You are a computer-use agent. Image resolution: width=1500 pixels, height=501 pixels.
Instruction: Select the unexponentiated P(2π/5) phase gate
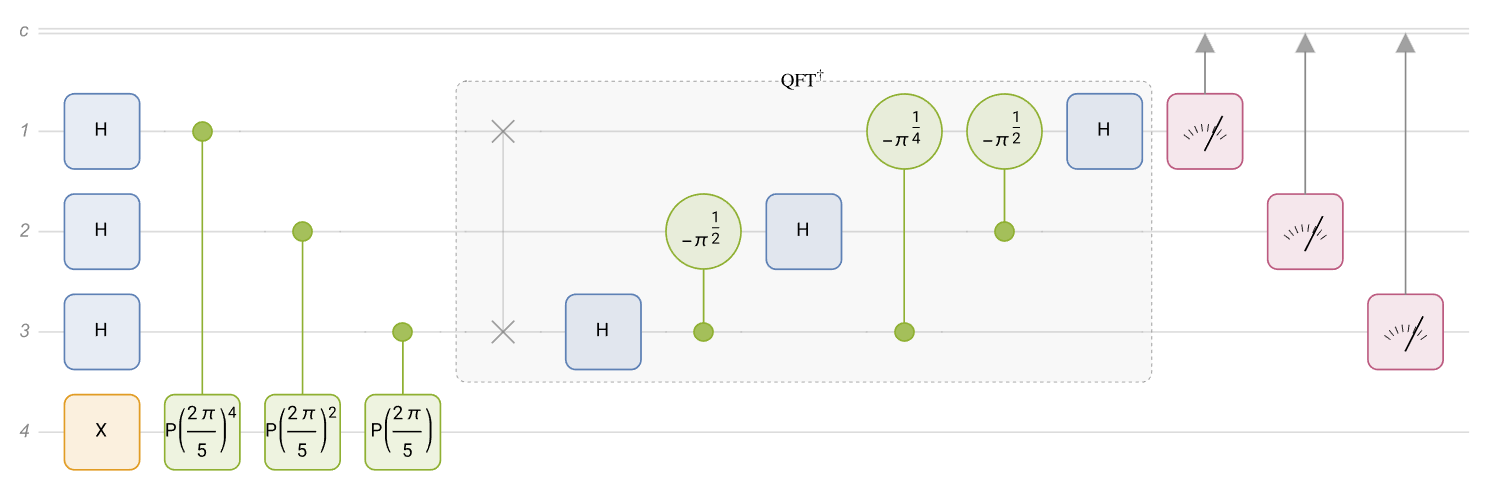point(402,431)
